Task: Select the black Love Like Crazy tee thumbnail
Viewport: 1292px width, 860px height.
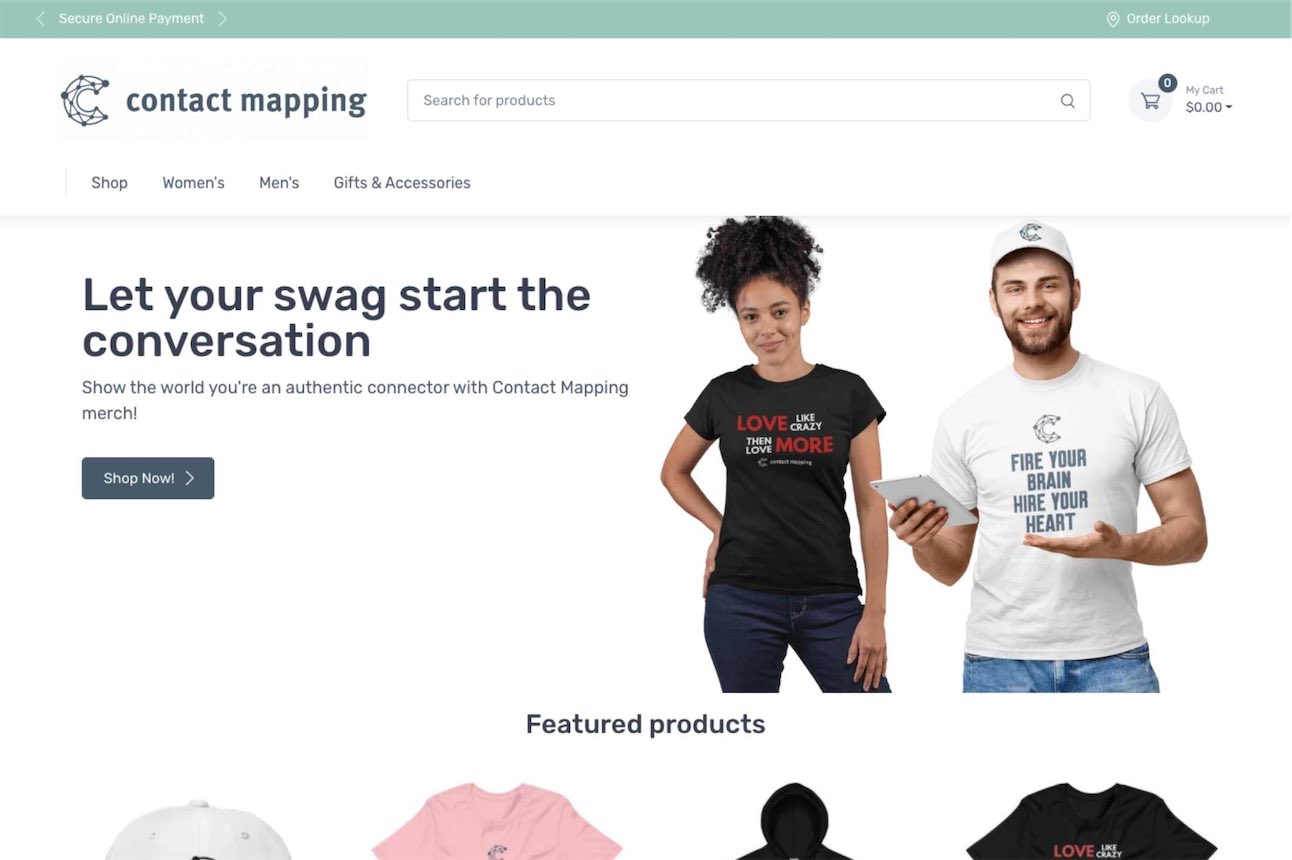Action: tap(1091, 821)
